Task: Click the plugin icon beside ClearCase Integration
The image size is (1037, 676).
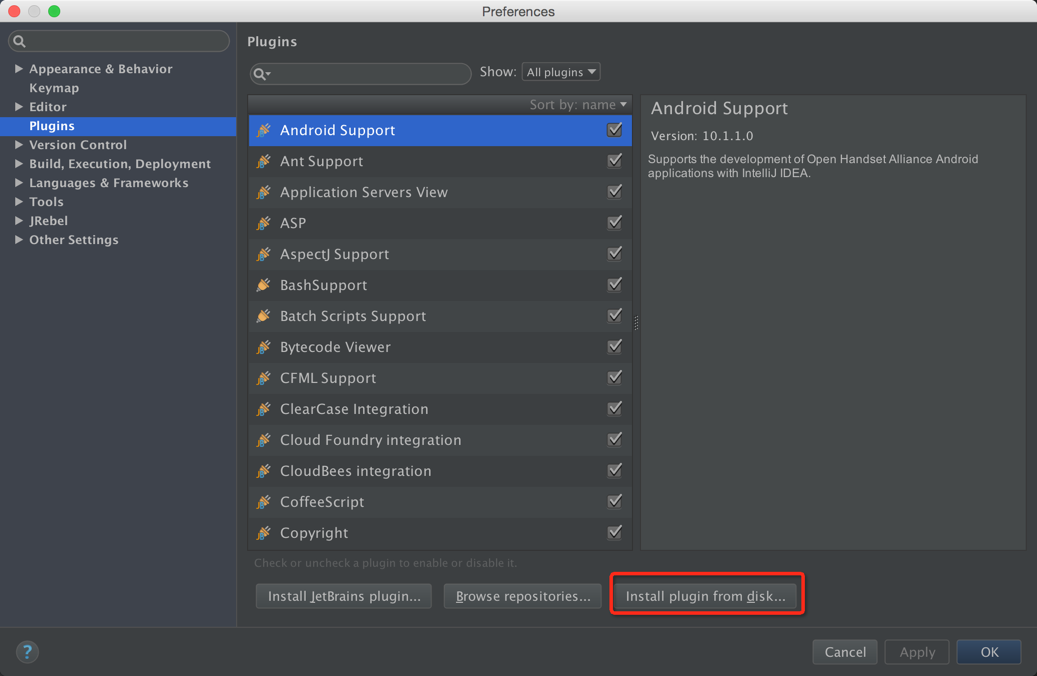Action: (264, 409)
